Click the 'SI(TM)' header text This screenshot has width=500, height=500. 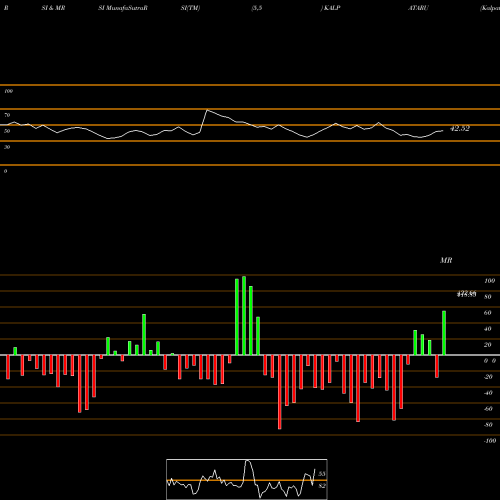[x=190, y=8]
